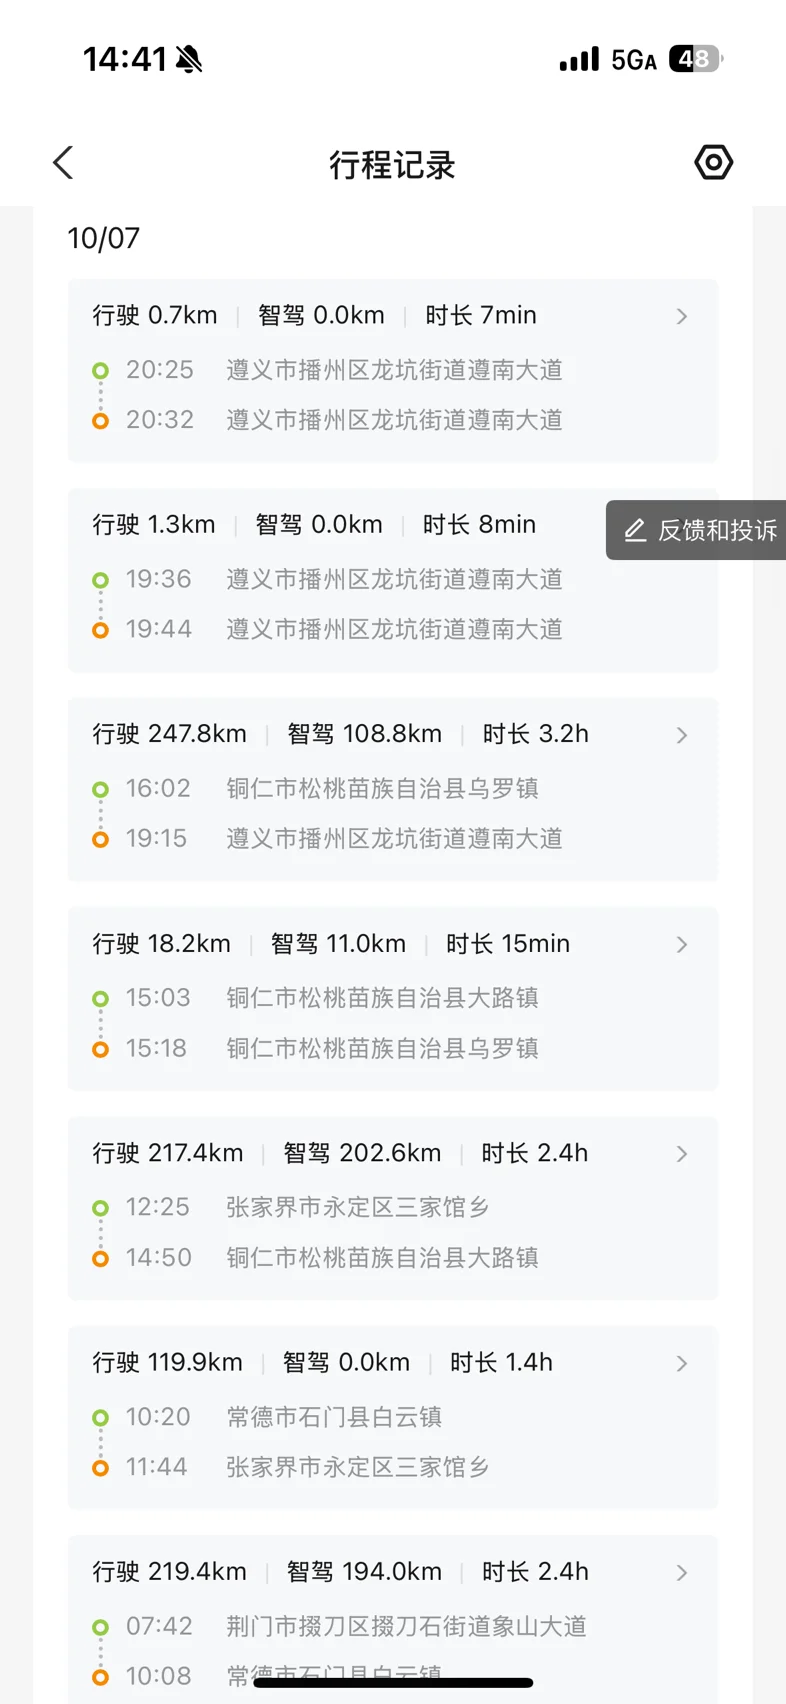Expand the 219.4km trip chevron
This screenshot has width=786, height=1704.
[x=682, y=1573]
